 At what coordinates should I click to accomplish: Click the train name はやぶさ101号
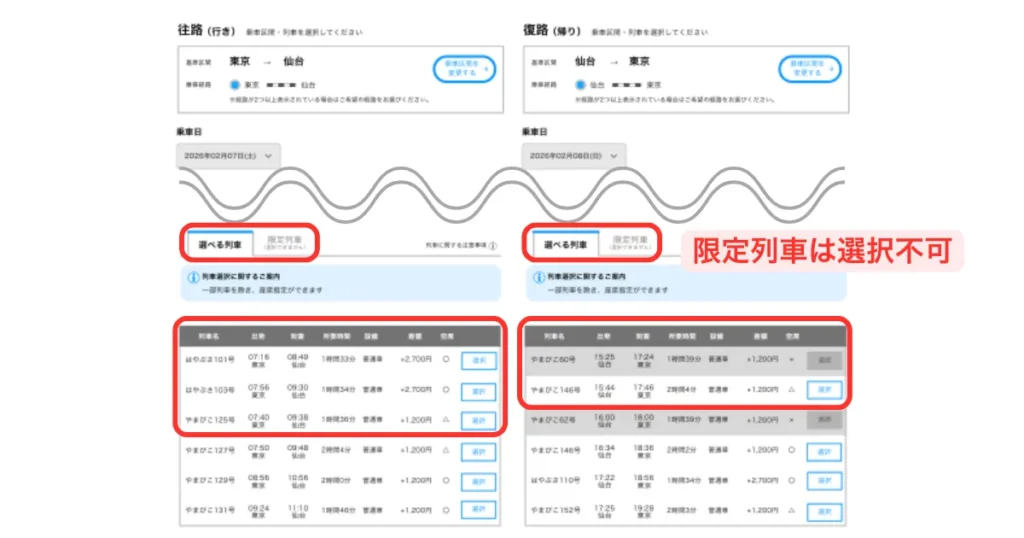click(x=210, y=360)
